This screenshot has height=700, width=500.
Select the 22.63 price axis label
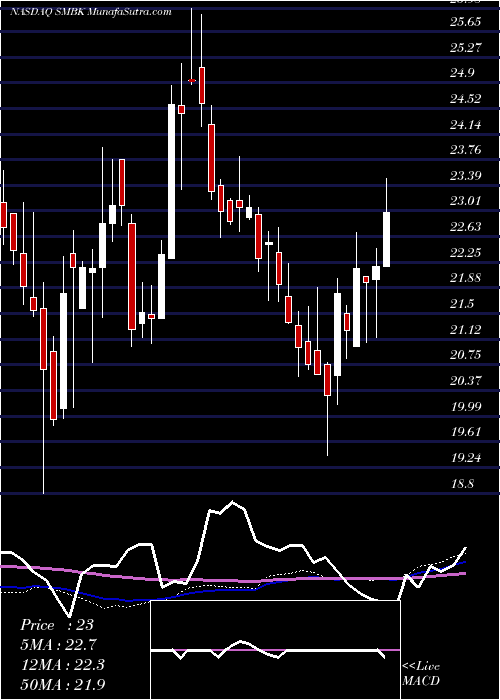point(465,227)
